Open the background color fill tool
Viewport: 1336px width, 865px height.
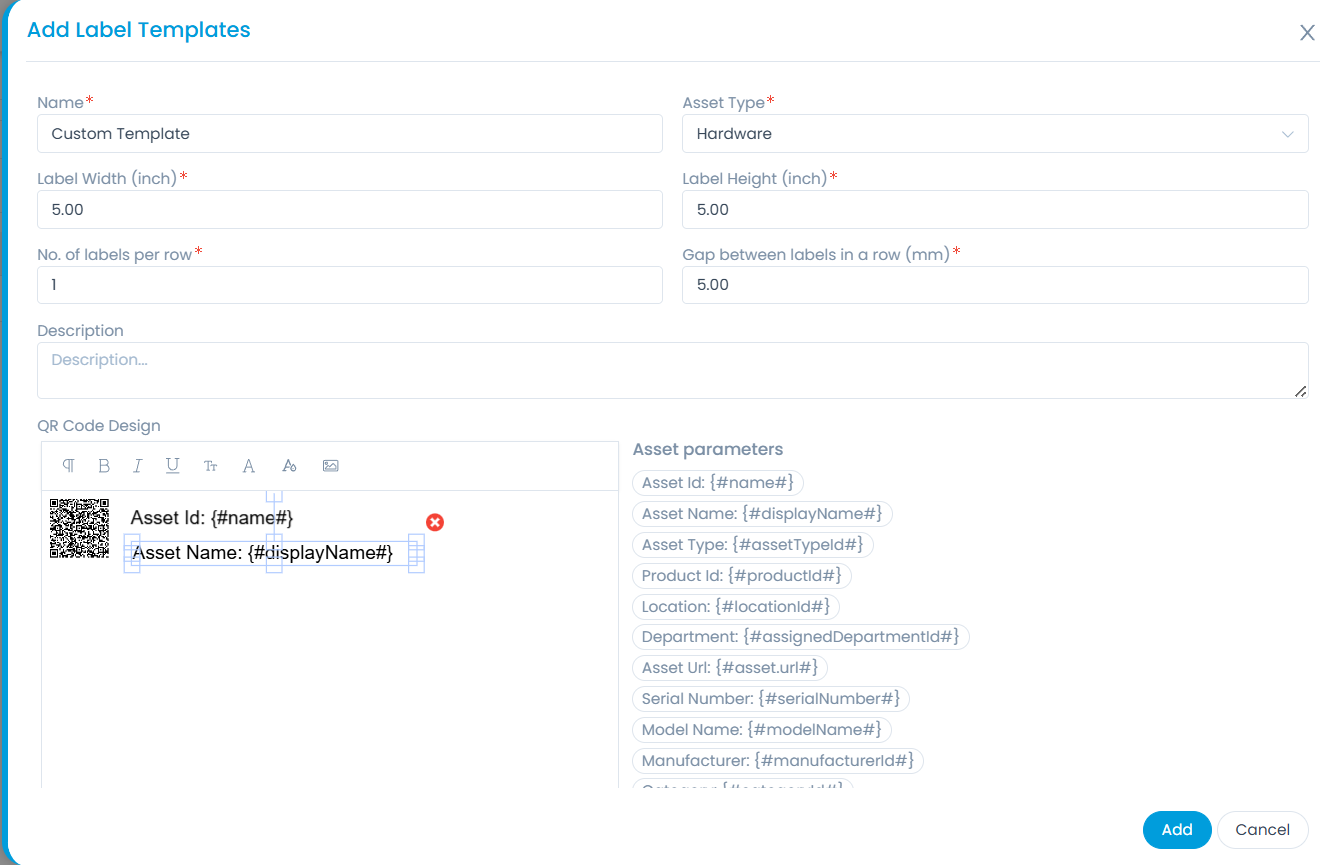point(289,466)
